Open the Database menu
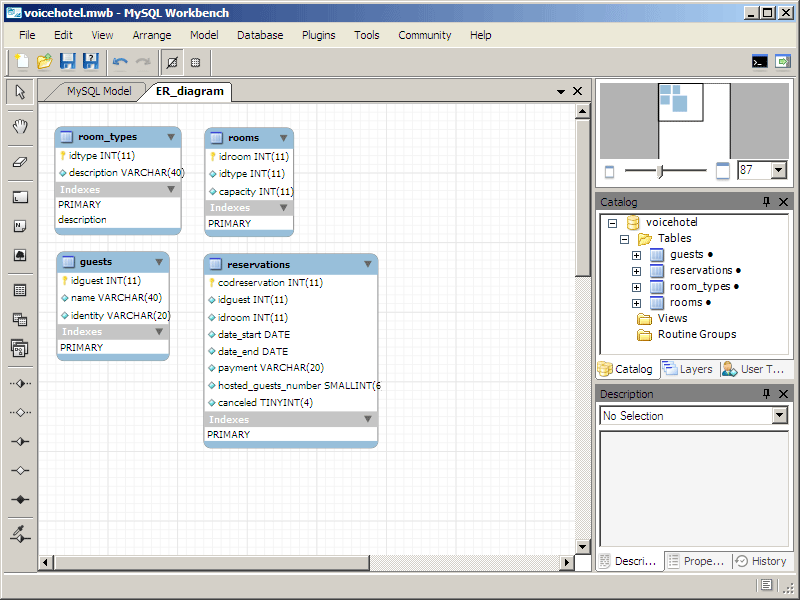 click(260, 35)
